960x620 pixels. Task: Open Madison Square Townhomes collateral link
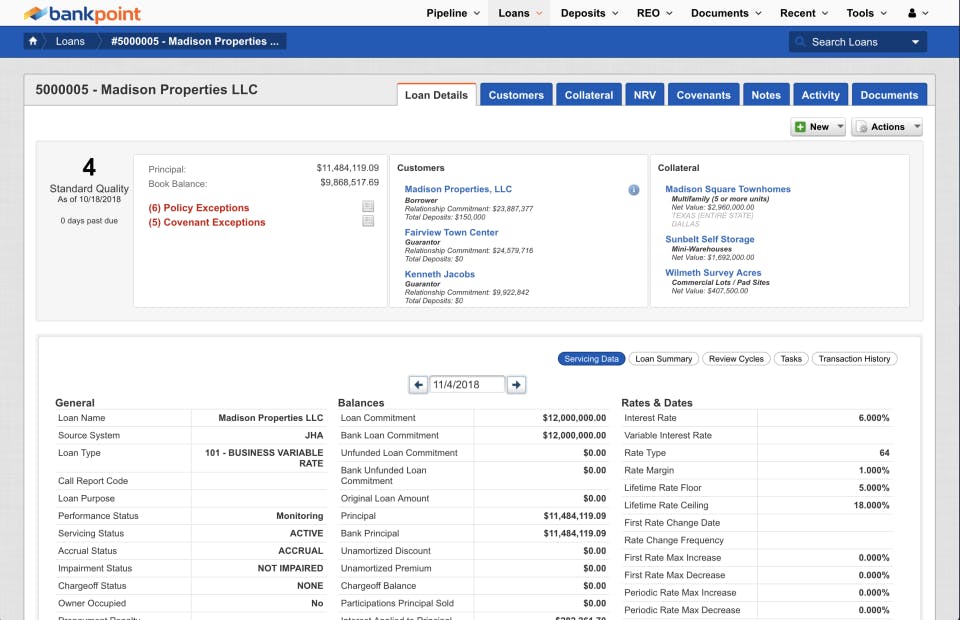pyautogui.click(x=727, y=189)
